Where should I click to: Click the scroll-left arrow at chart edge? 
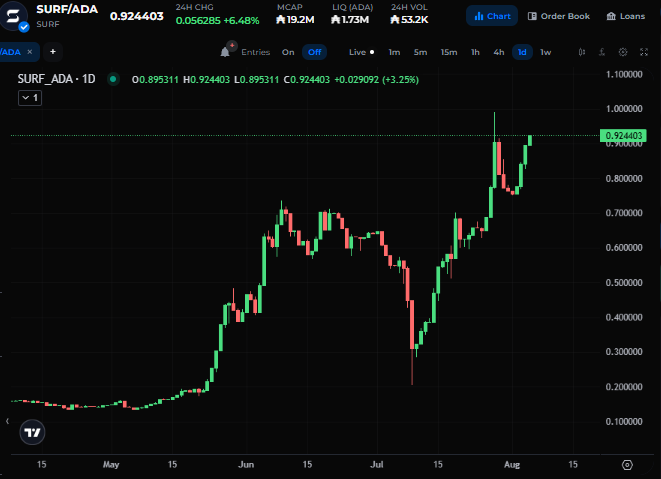(x=7, y=421)
